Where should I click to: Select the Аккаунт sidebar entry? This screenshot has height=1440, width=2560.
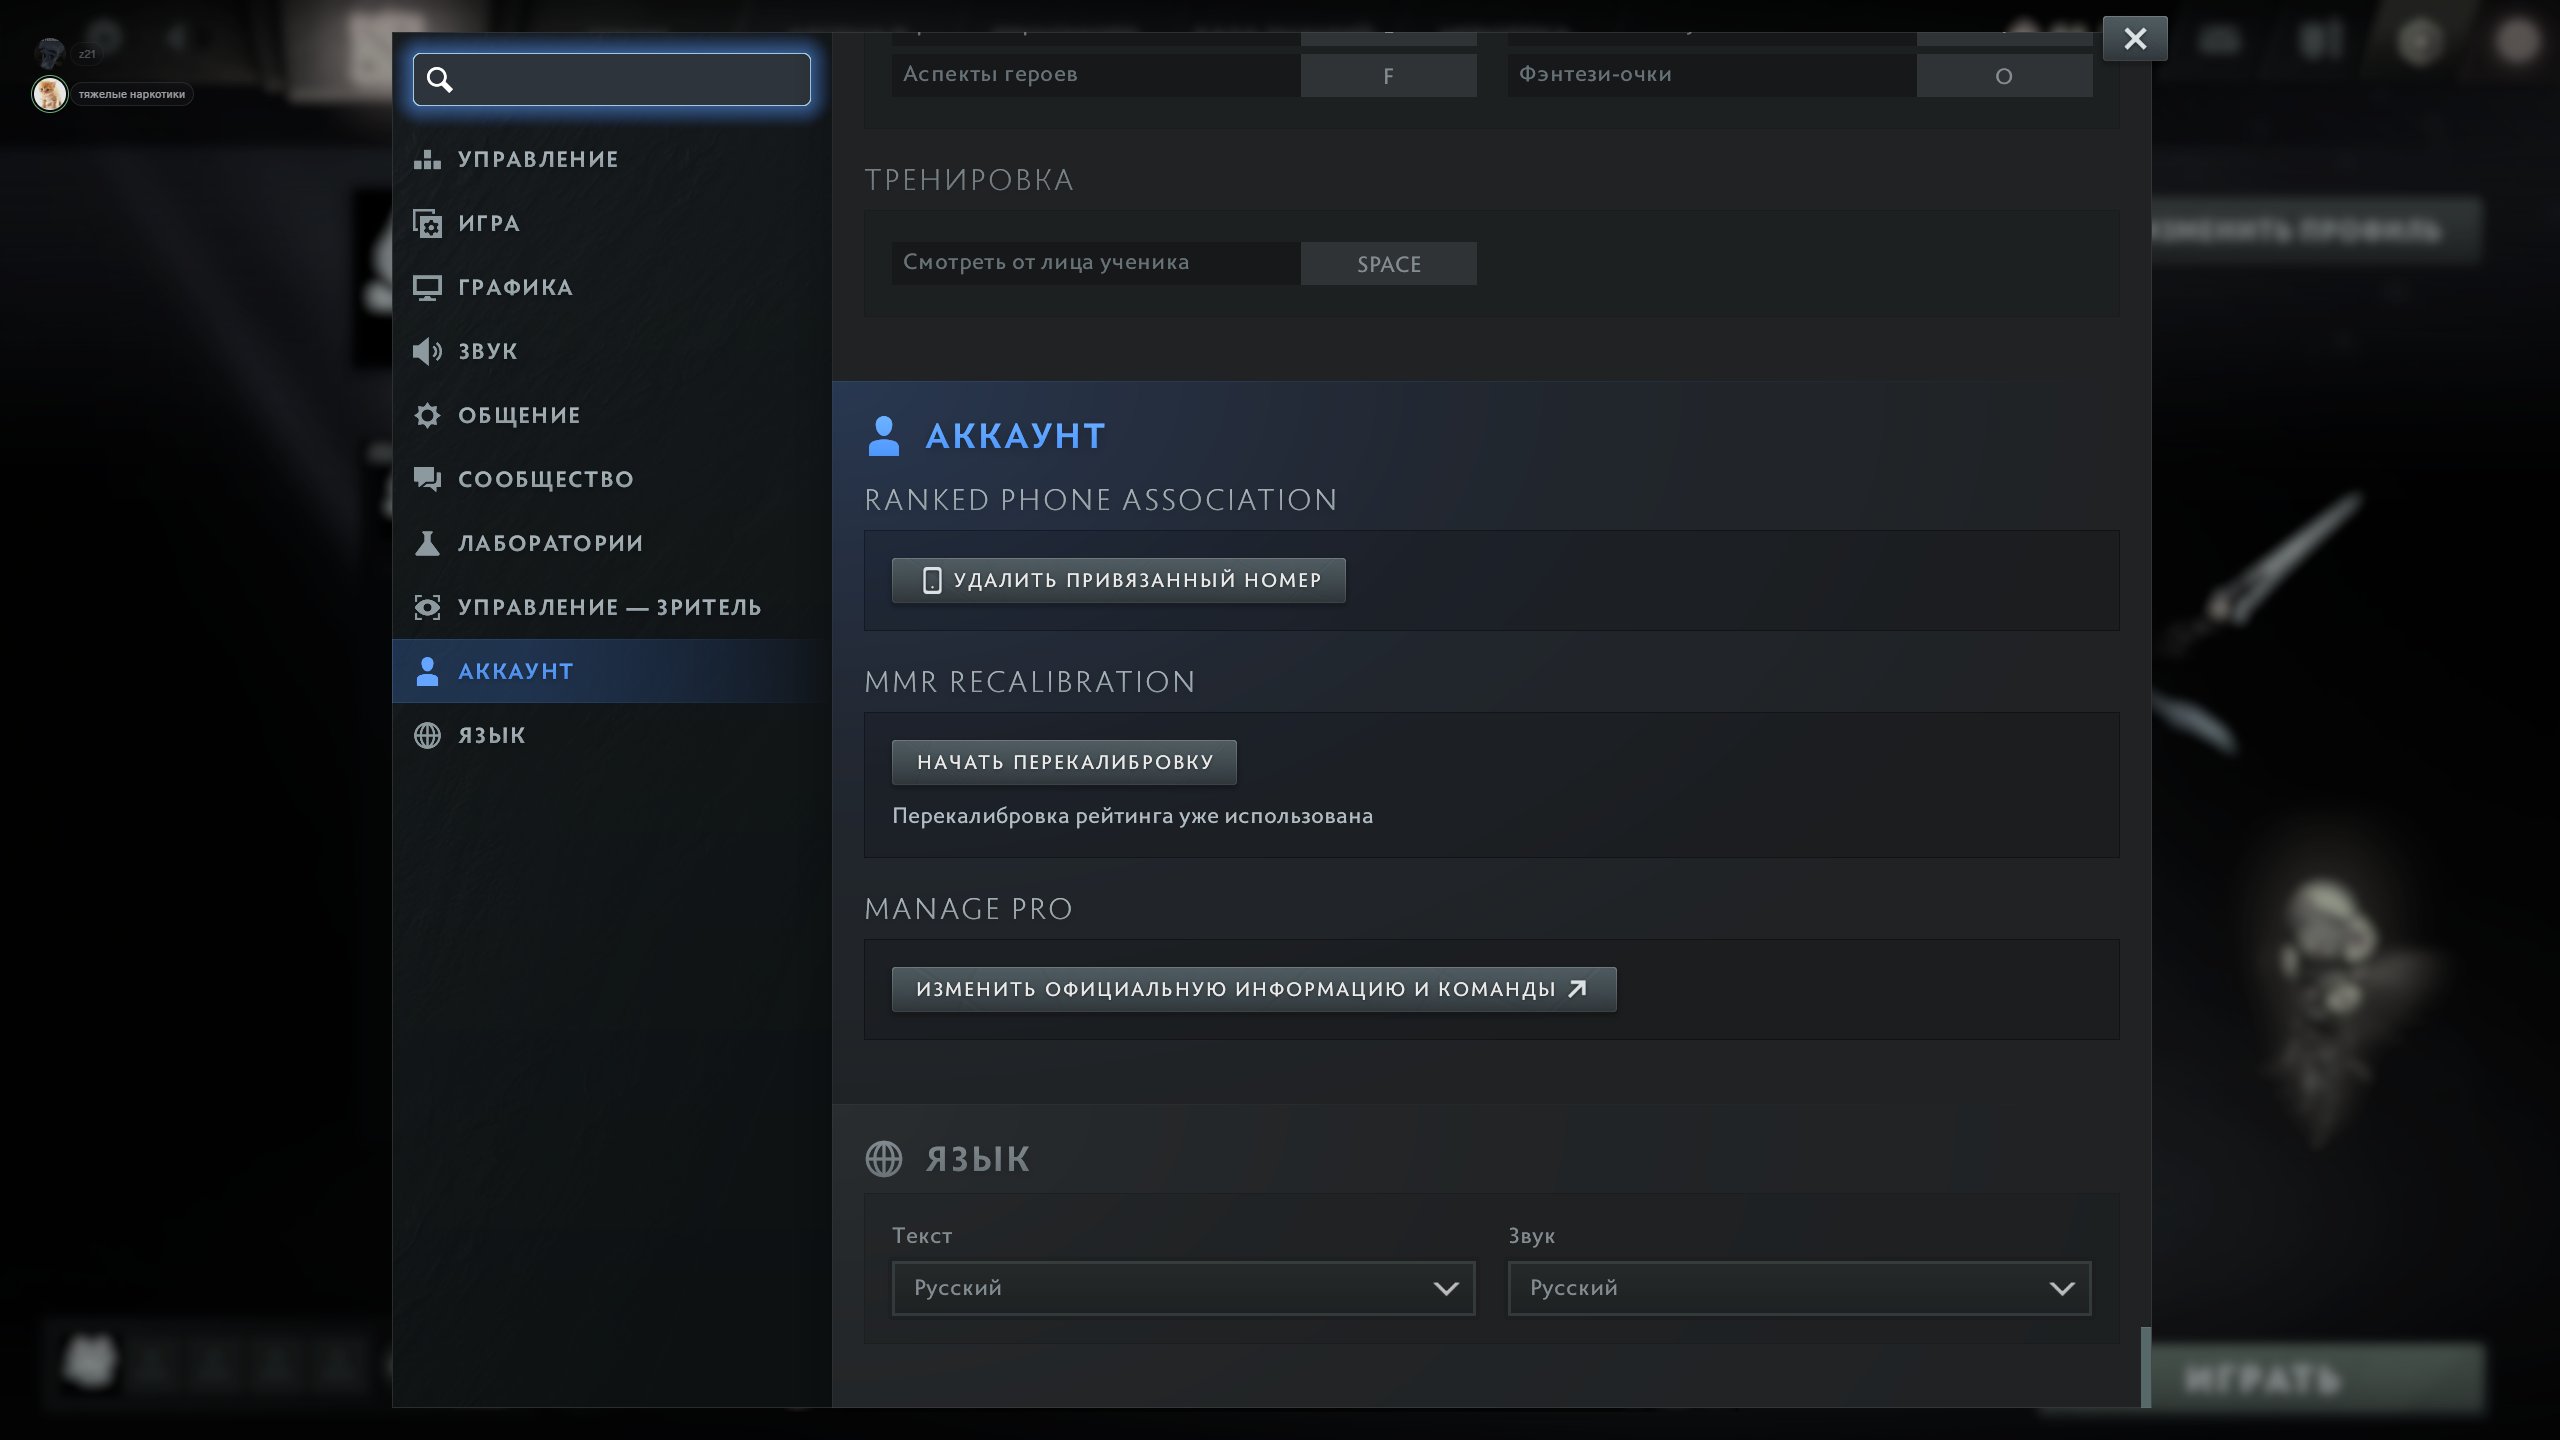(x=515, y=671)
